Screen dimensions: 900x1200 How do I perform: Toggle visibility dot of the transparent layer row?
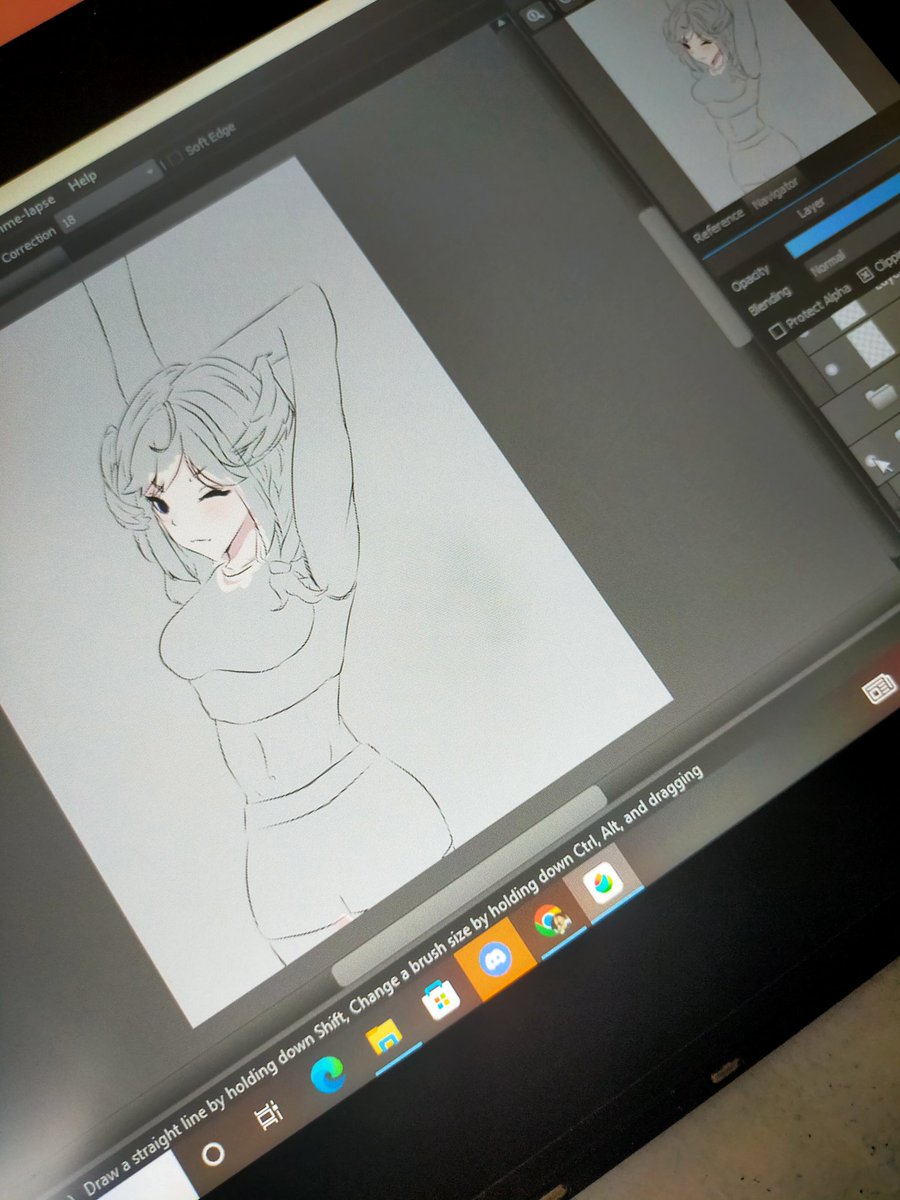[x=830, y=369]
